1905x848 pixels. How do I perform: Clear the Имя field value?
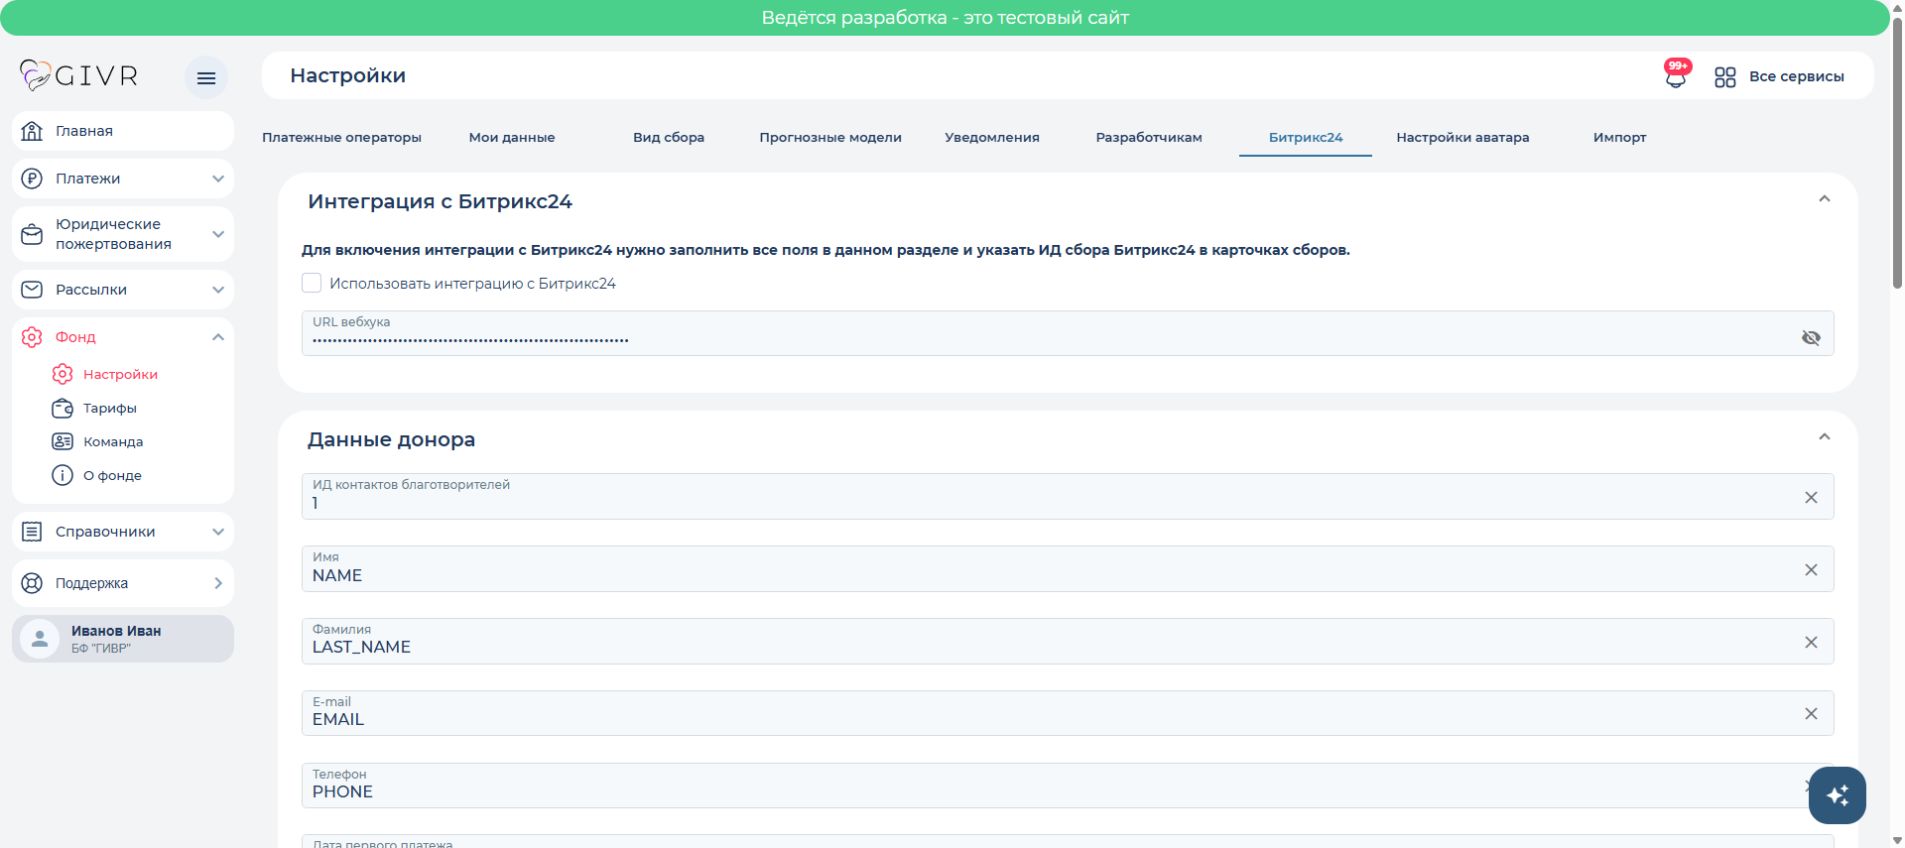1811,570
